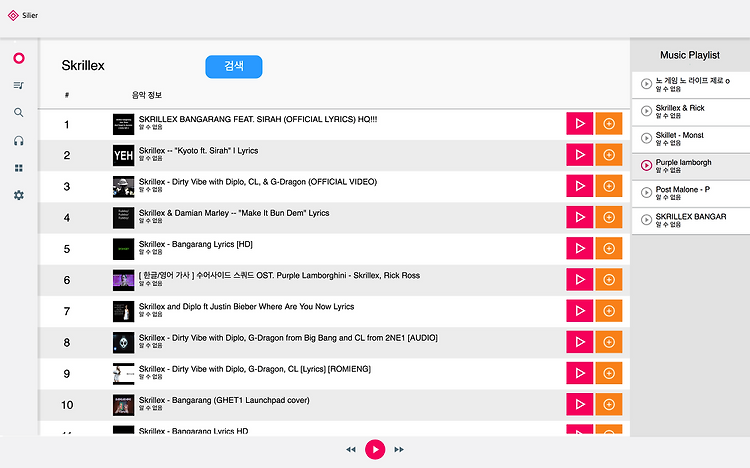Select title 'Skrillex - Bangarang Lyrics [HD]'
750x468 pixels.
click(196, 244)
